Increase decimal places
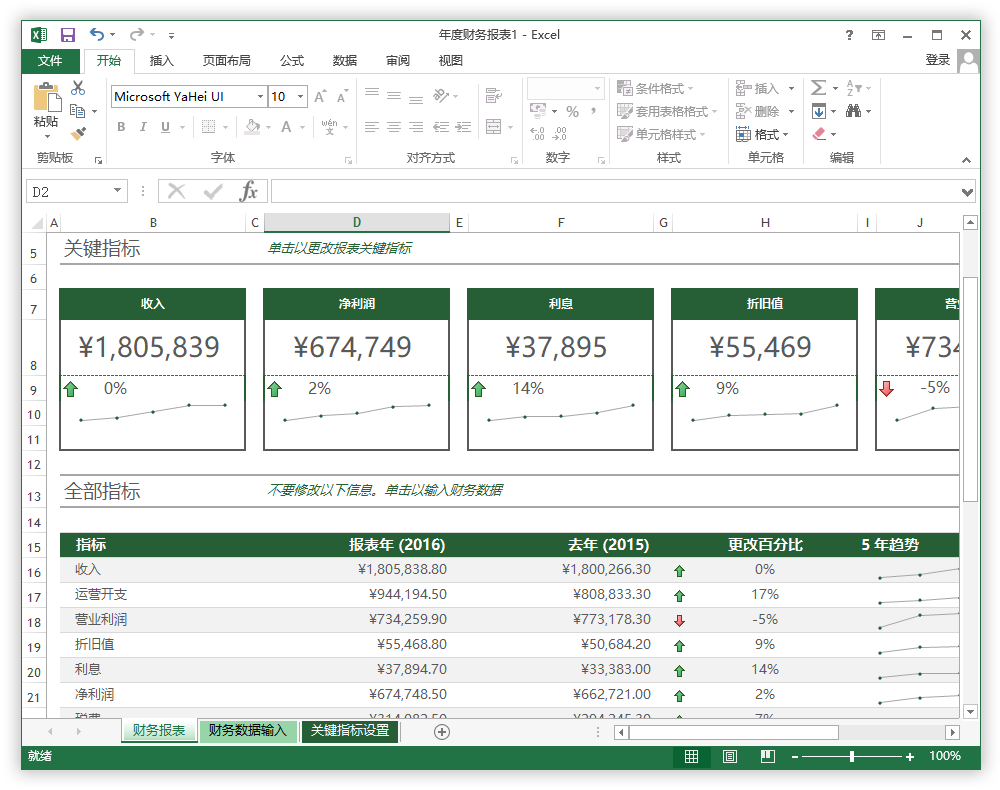This screenshot has height=790, width=1000. pos(537,134)
